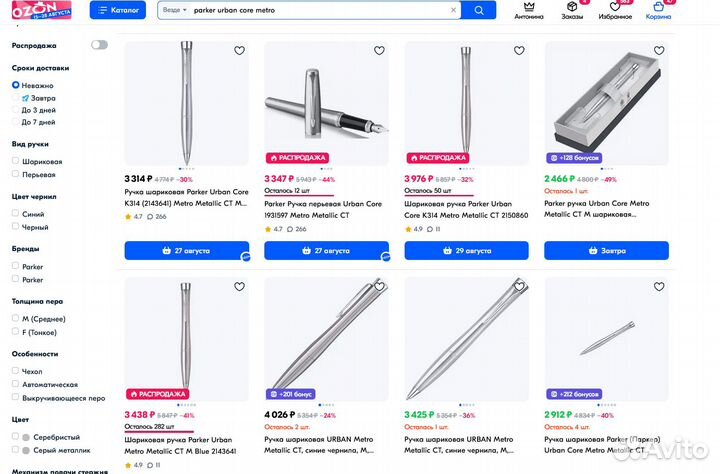Image resolution: width=720 pixels, height=474 pixels.
Task: Add fountain pen 1931597 to favorites heart
Action: (x=379, y=51)
